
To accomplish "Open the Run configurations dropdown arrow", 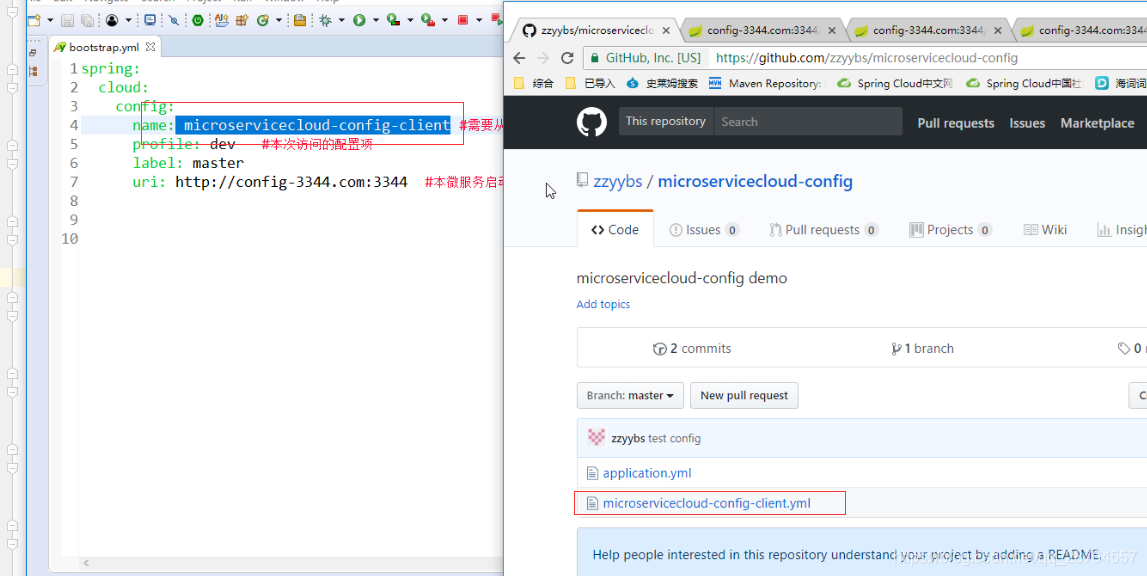I will click(x=376, y=20).
